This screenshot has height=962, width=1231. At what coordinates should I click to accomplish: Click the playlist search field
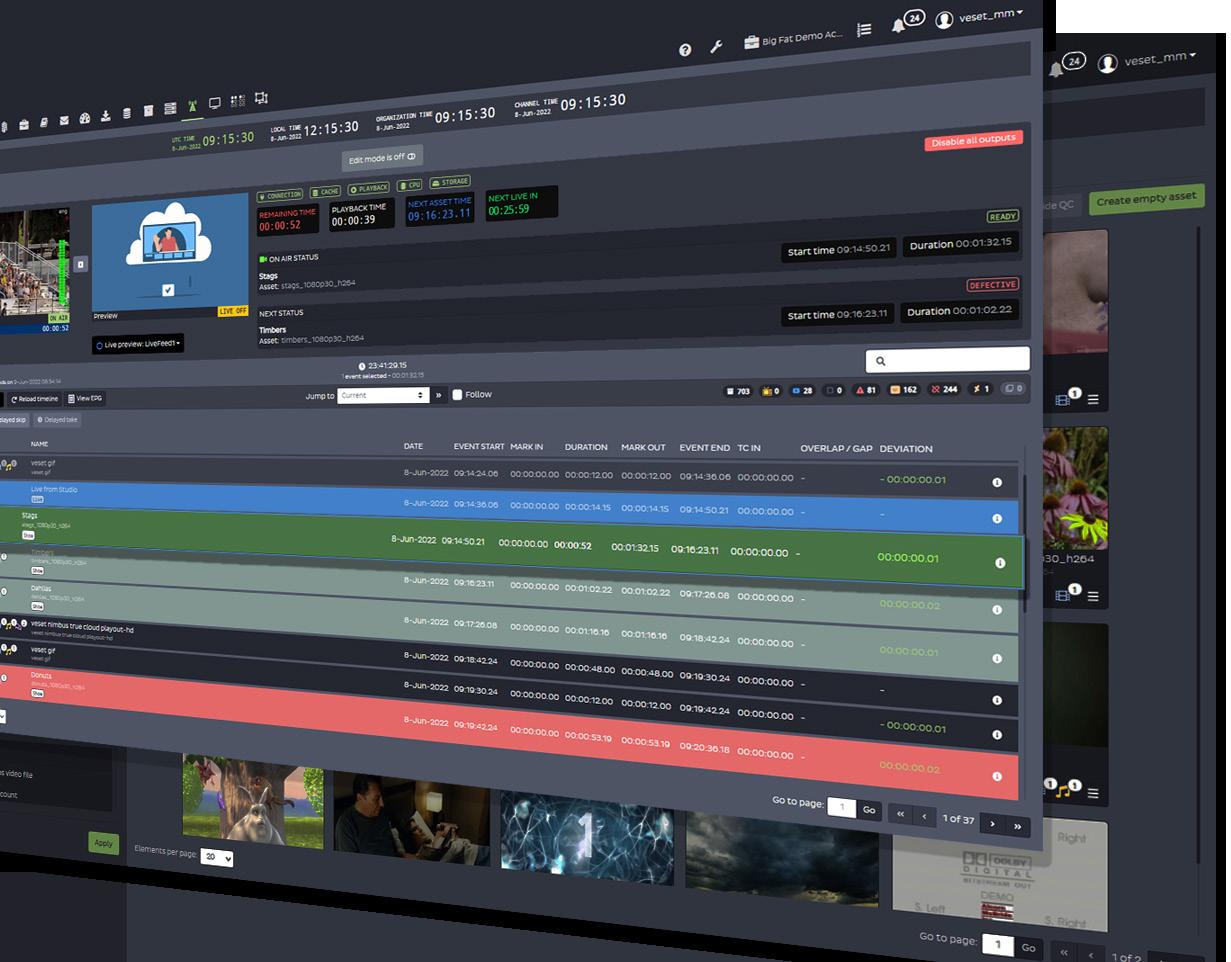947,360
